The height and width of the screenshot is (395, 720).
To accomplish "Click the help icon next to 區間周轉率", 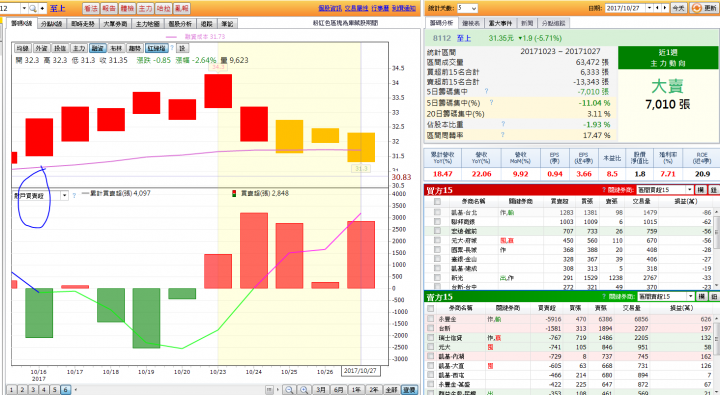I will [x=503, y=135].
